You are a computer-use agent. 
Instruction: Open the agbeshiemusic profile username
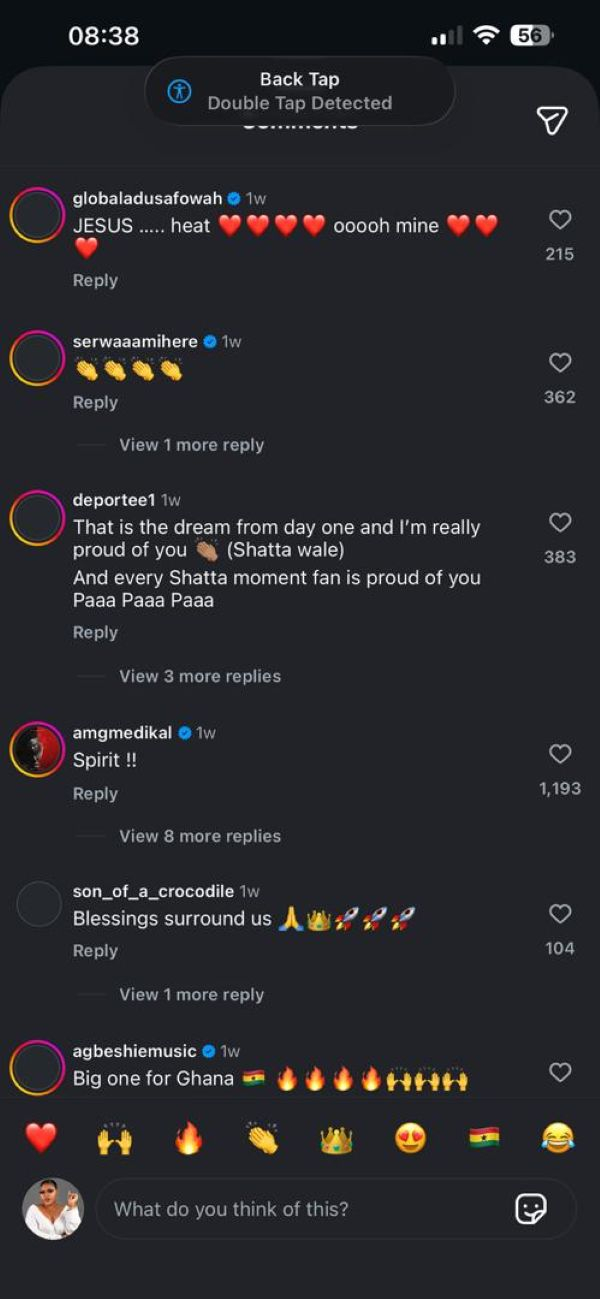(x=134, y=1051)
